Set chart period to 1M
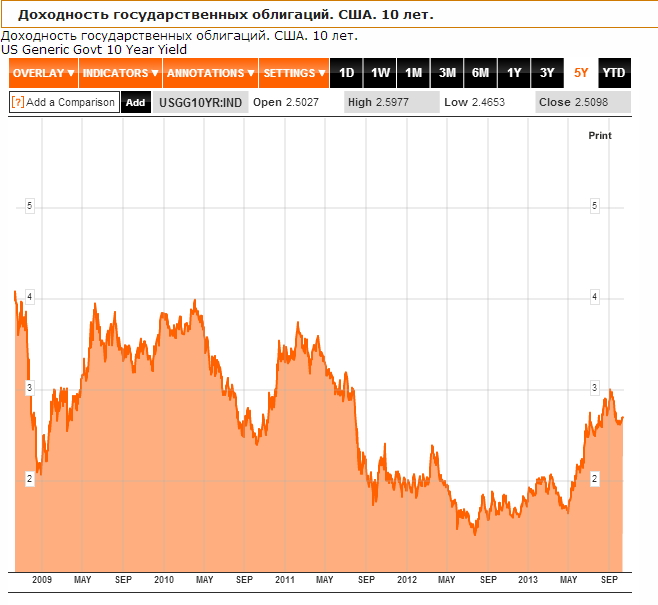The height and width of the screenshot is (605, 658). [413, 73]
